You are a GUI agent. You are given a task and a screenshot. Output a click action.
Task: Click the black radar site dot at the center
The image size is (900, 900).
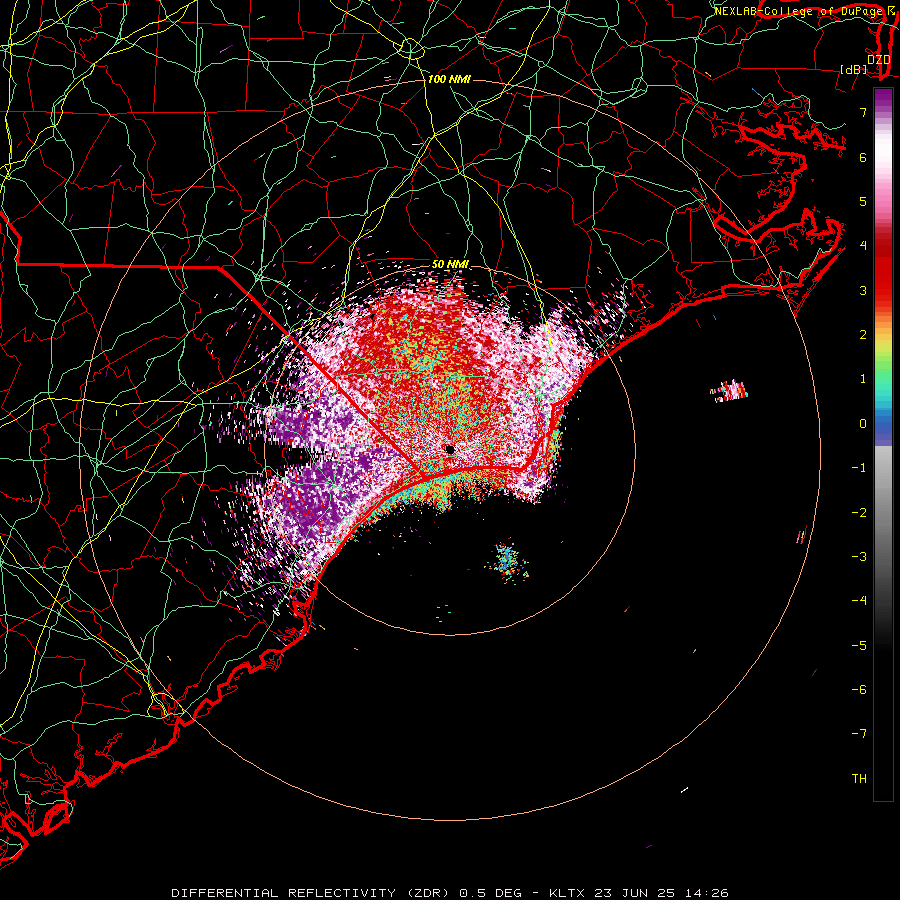pos(450,449)
